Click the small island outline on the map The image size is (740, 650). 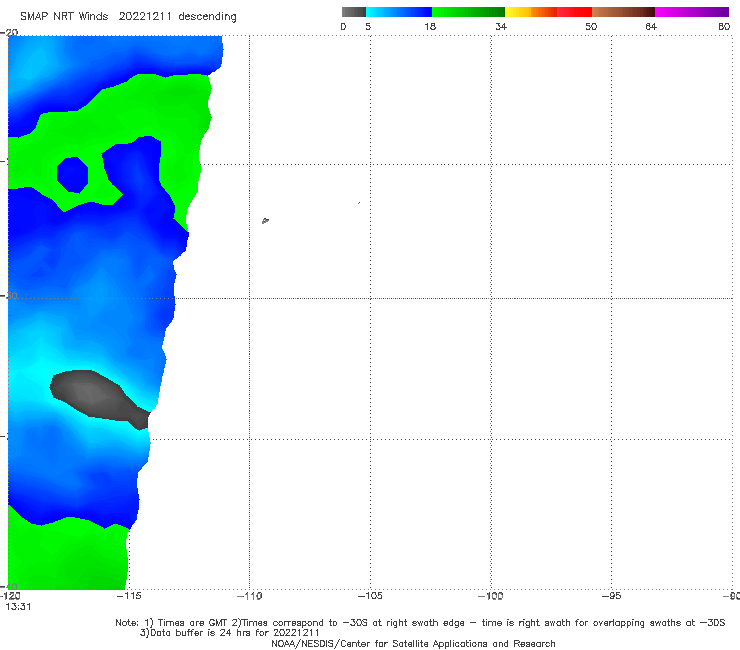[x=265, y=220]
